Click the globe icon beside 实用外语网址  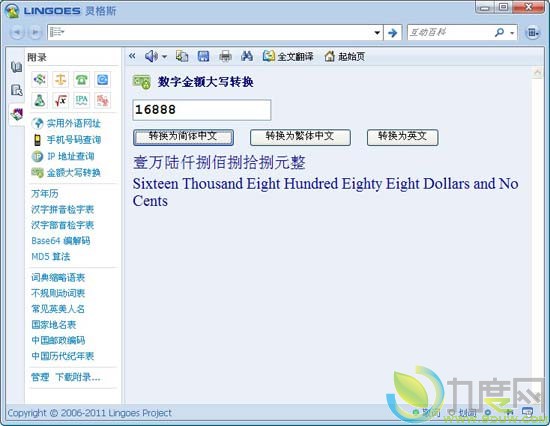[38, 123]
